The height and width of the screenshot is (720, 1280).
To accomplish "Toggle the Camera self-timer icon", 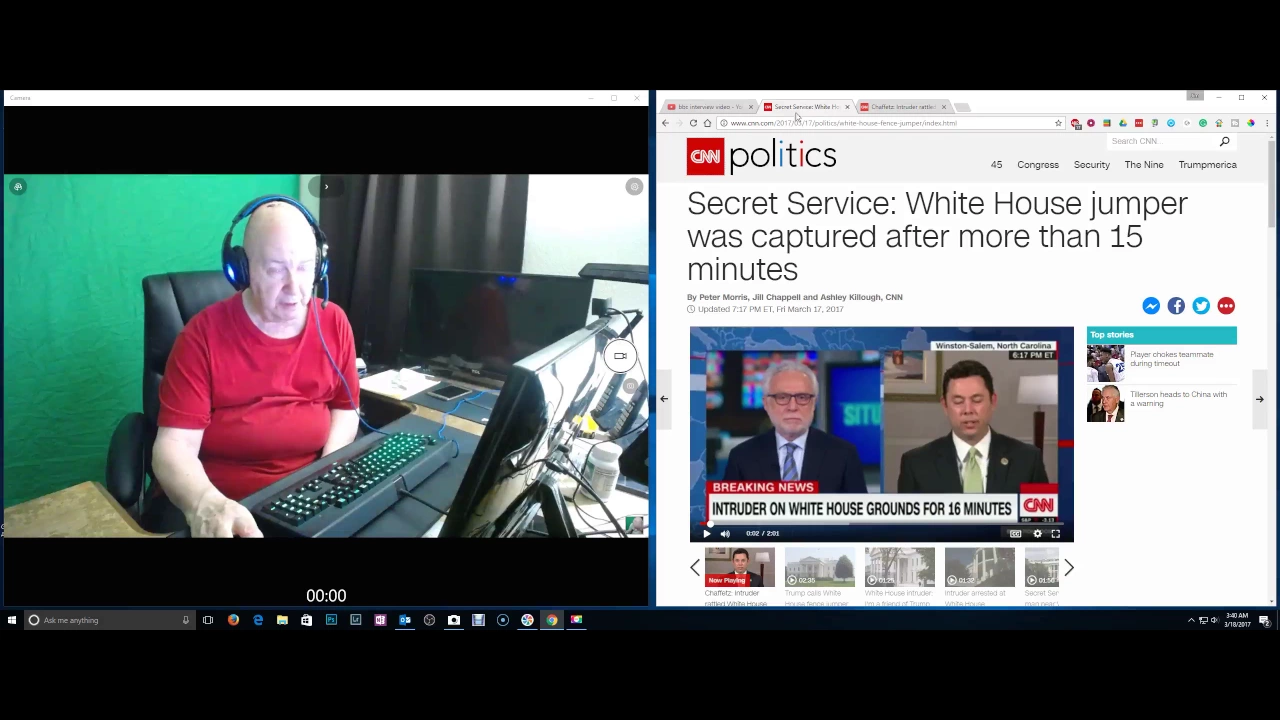I will pyautogui.click(x=18, y=187).
